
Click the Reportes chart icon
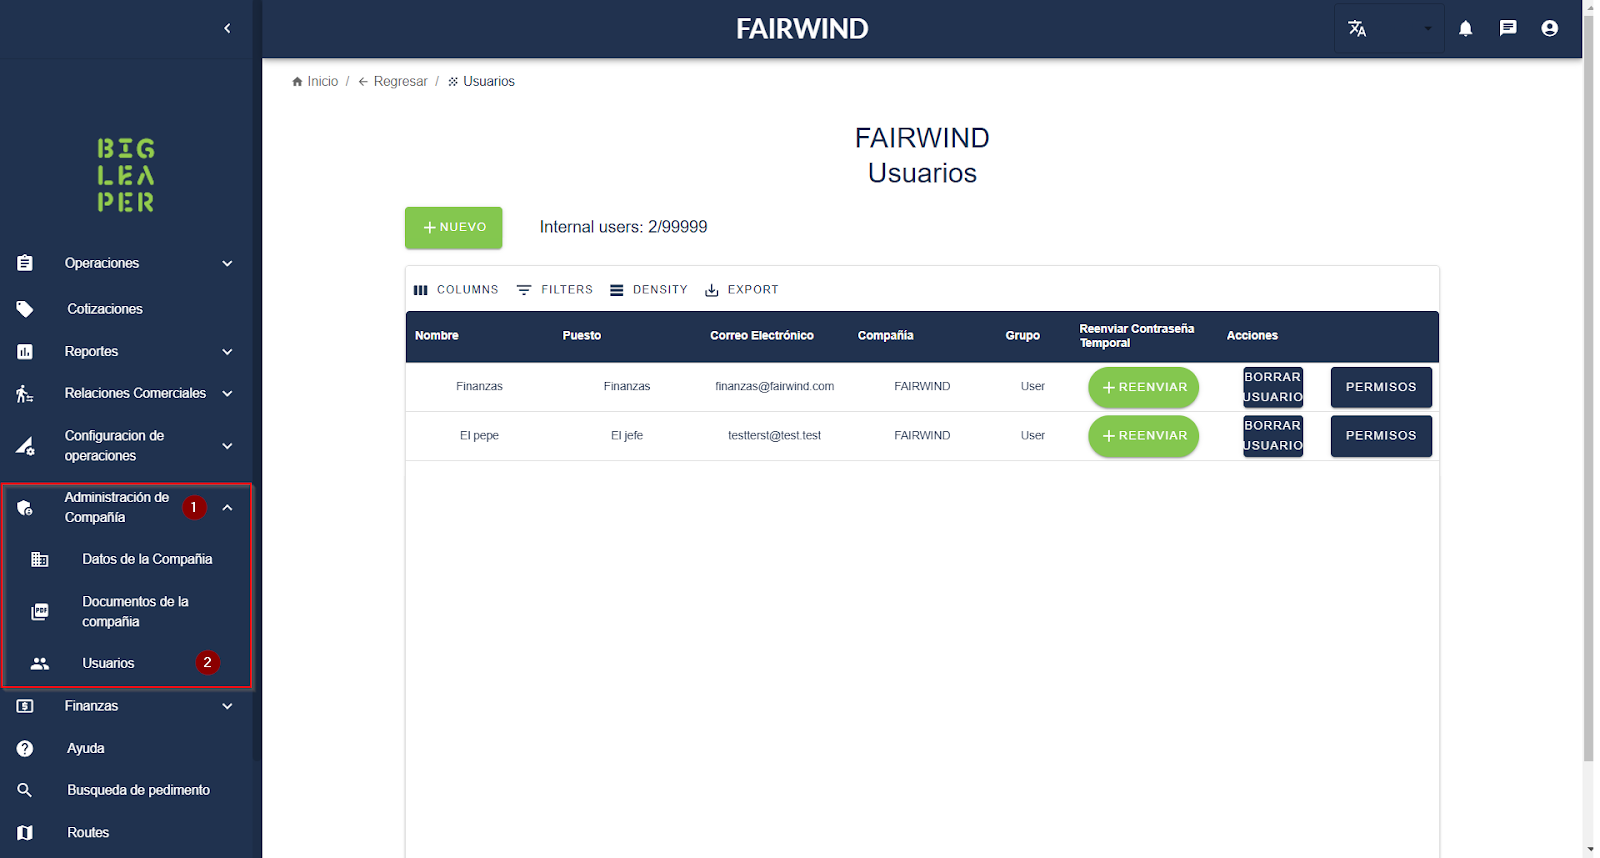point(25,351)
